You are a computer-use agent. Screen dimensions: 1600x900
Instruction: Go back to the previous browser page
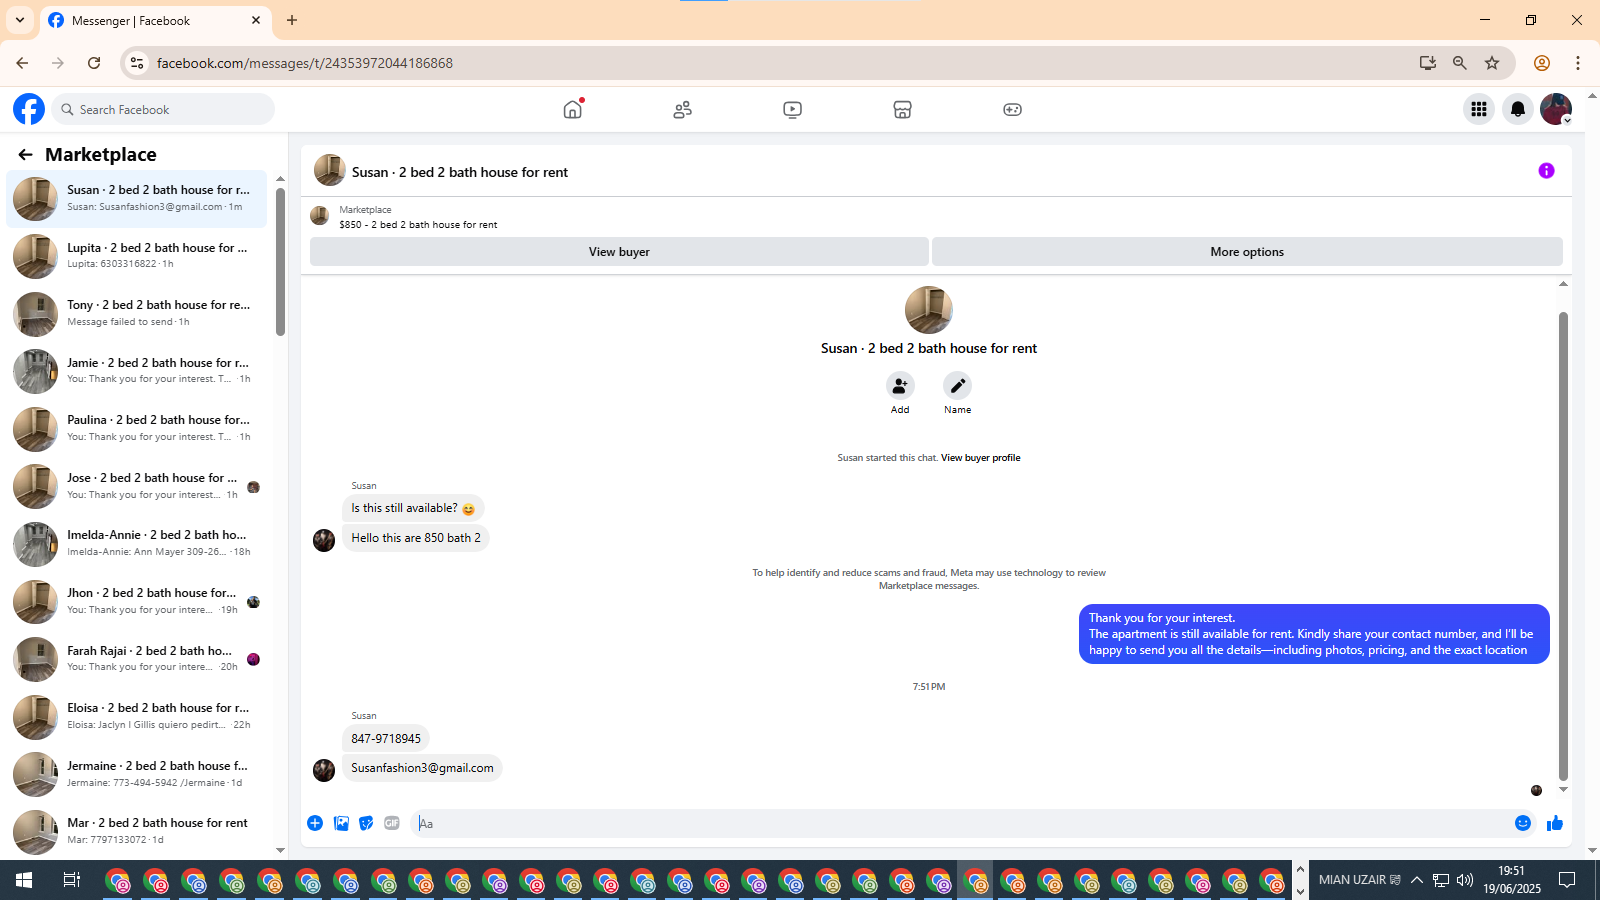[22, 63]
